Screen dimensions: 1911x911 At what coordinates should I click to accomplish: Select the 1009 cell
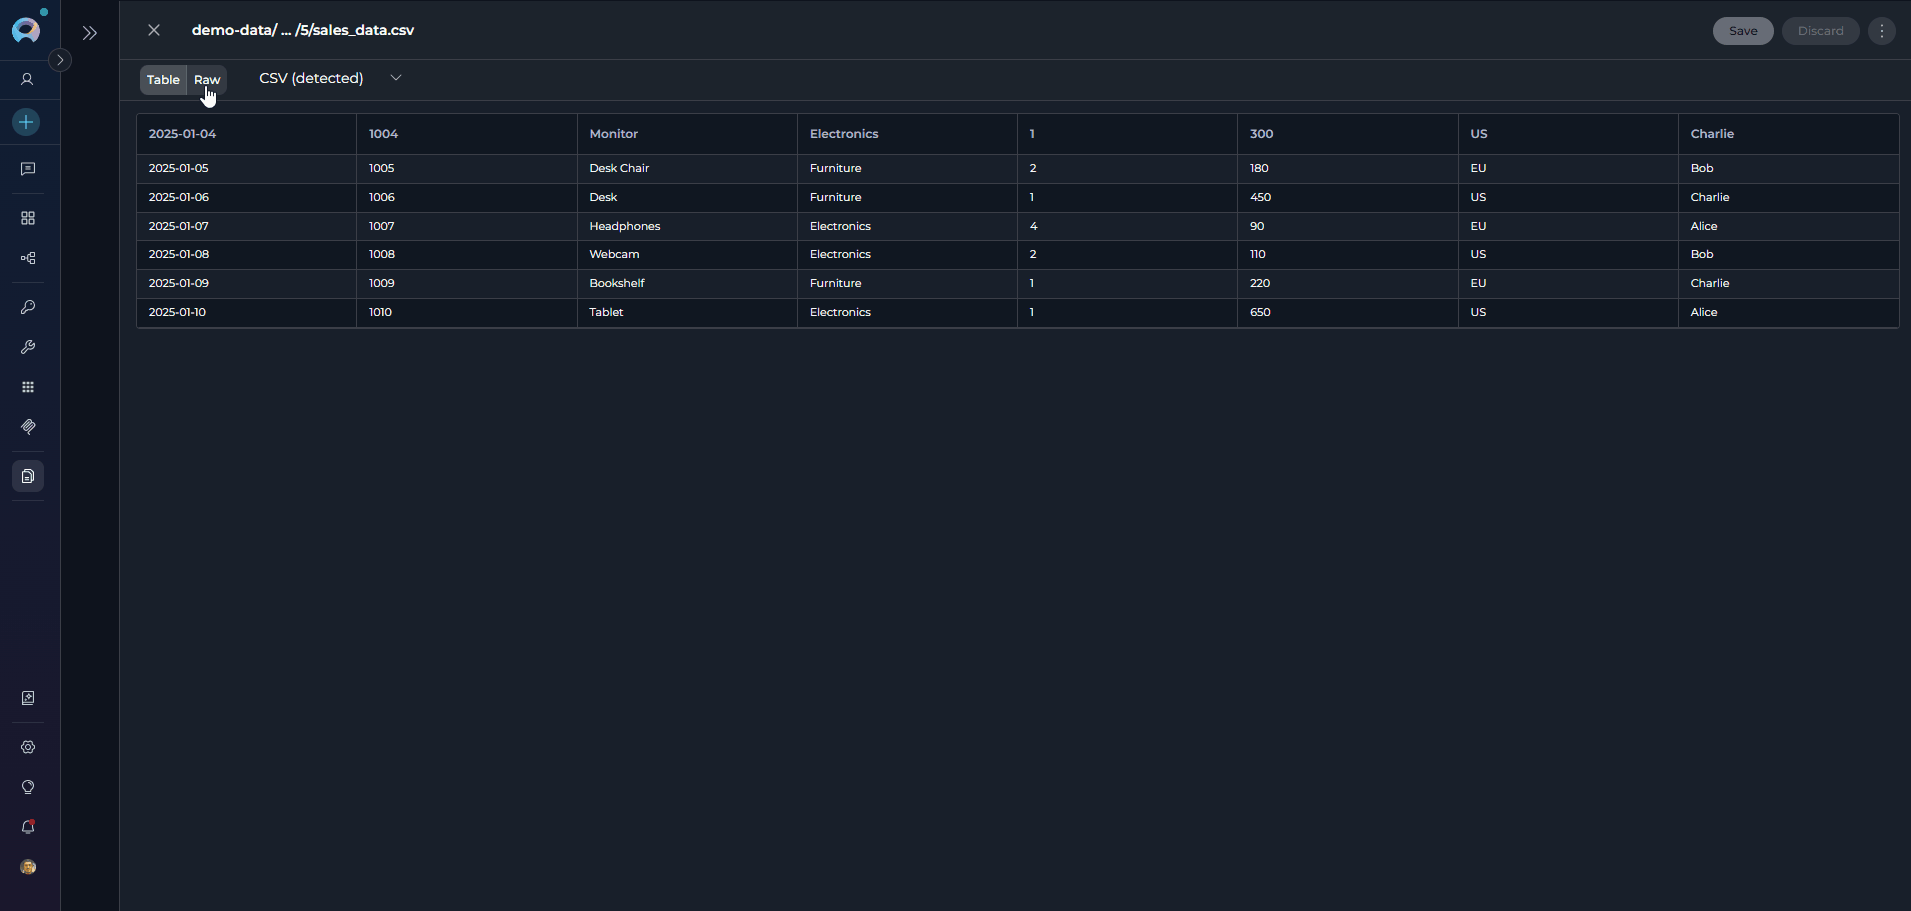coord(467,284)
